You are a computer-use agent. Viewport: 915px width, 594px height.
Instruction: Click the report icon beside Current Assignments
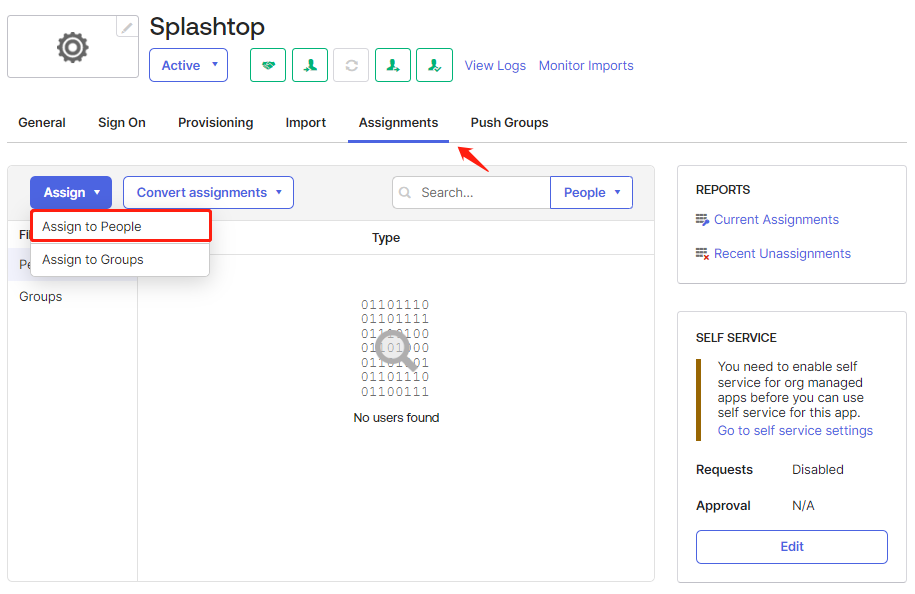pos(702,220)
